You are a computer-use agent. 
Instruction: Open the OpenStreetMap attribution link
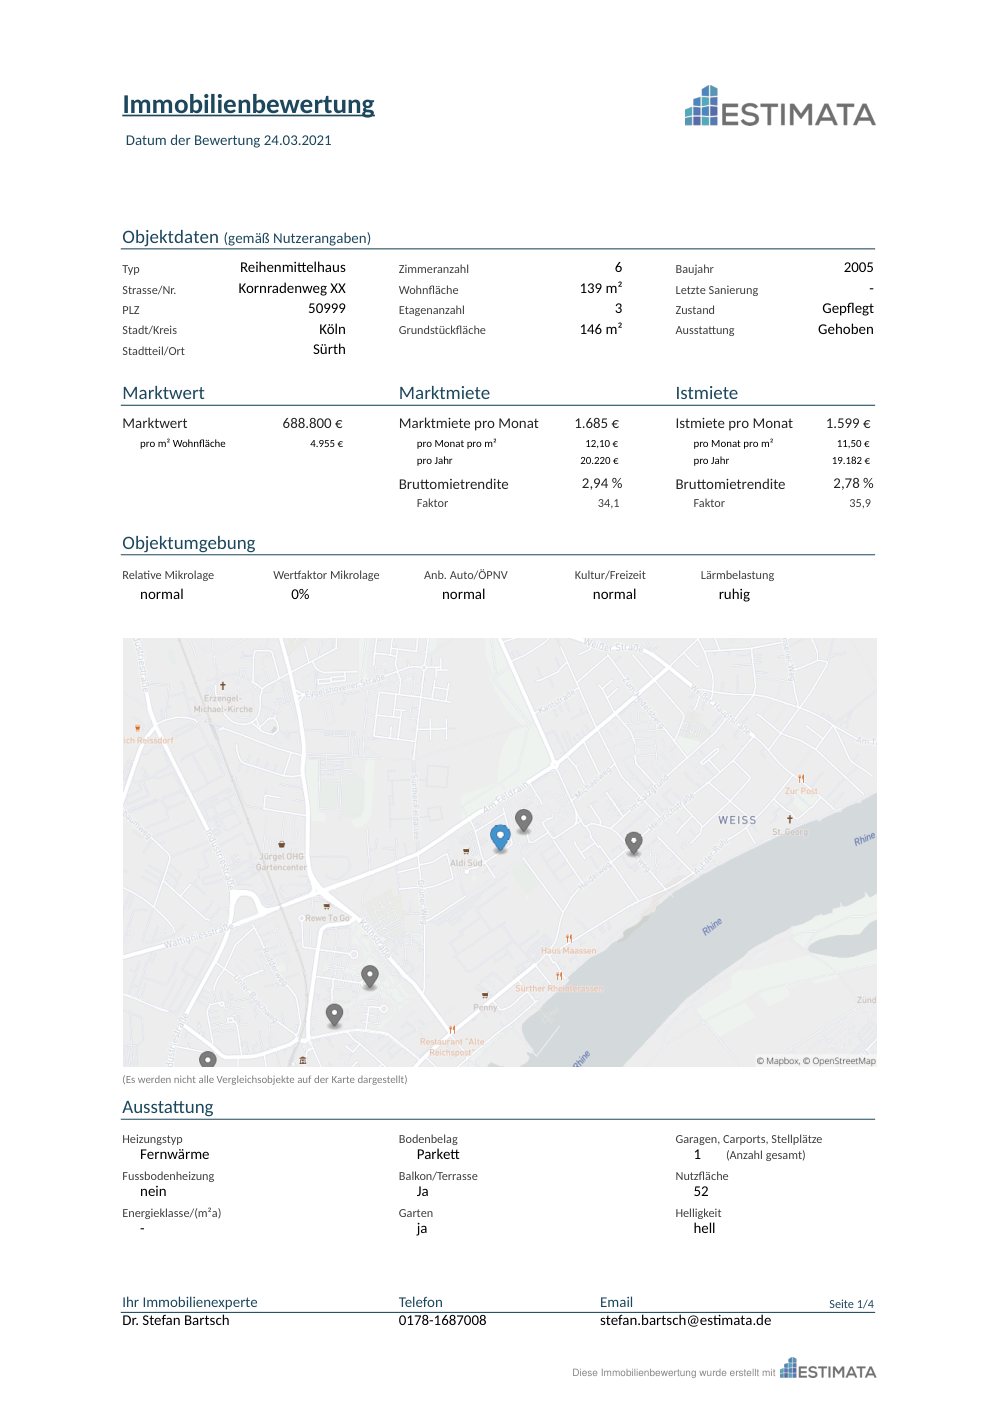tap(839, 1061)
